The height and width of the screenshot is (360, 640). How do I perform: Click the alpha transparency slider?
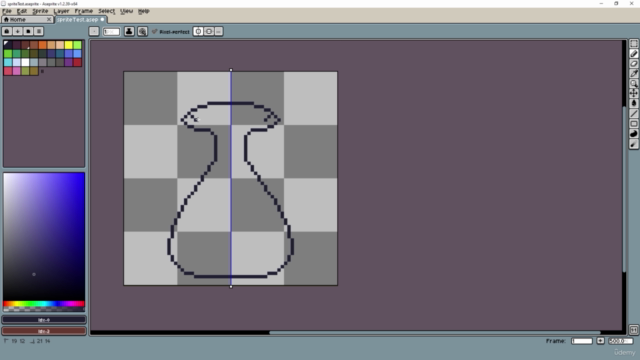coord(44,309)
